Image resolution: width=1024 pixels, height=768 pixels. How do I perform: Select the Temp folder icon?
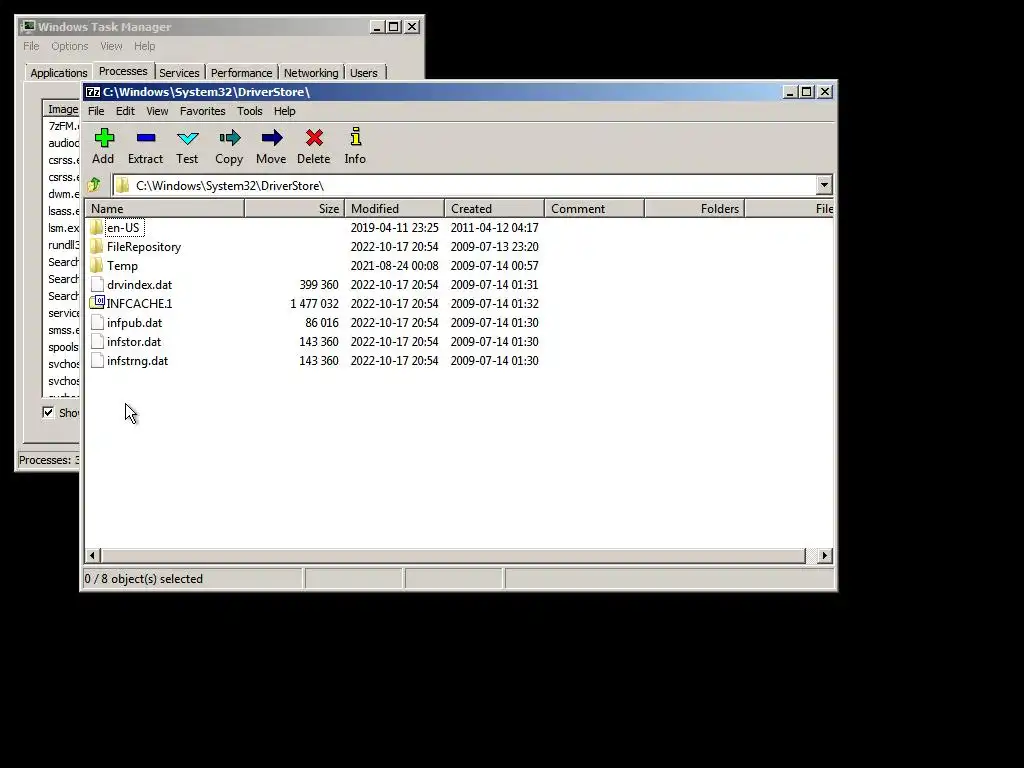[97, 265]
